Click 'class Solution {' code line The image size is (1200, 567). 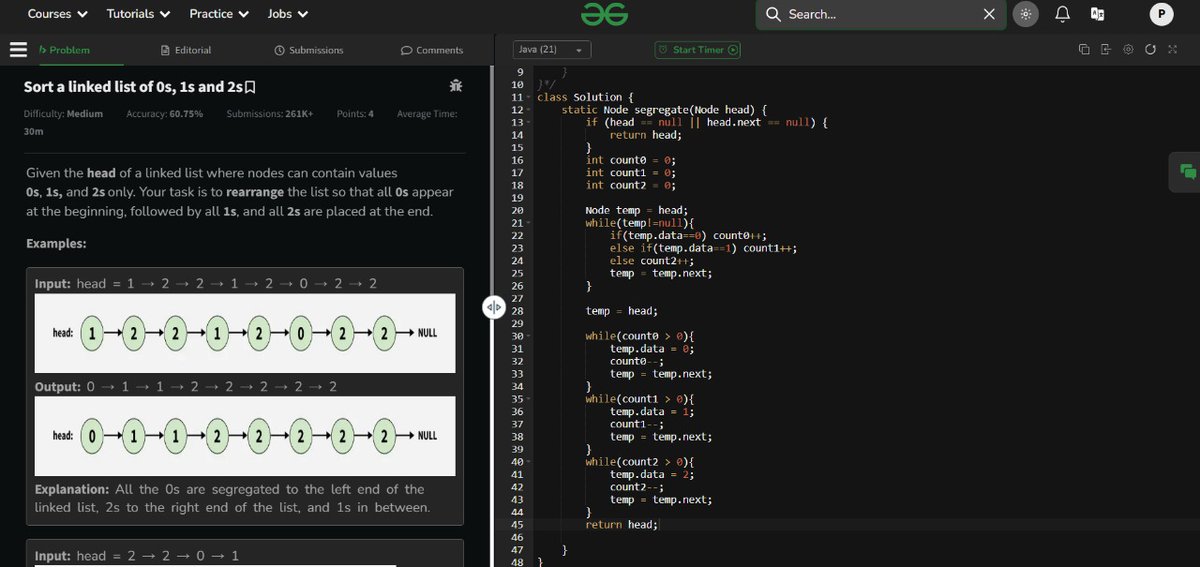coord(585,97)
